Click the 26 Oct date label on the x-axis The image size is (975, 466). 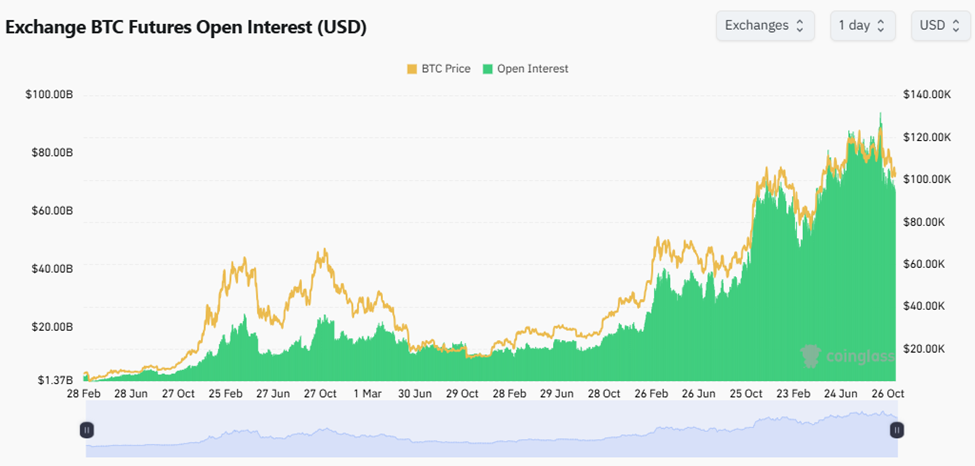(x=887, y=394)
